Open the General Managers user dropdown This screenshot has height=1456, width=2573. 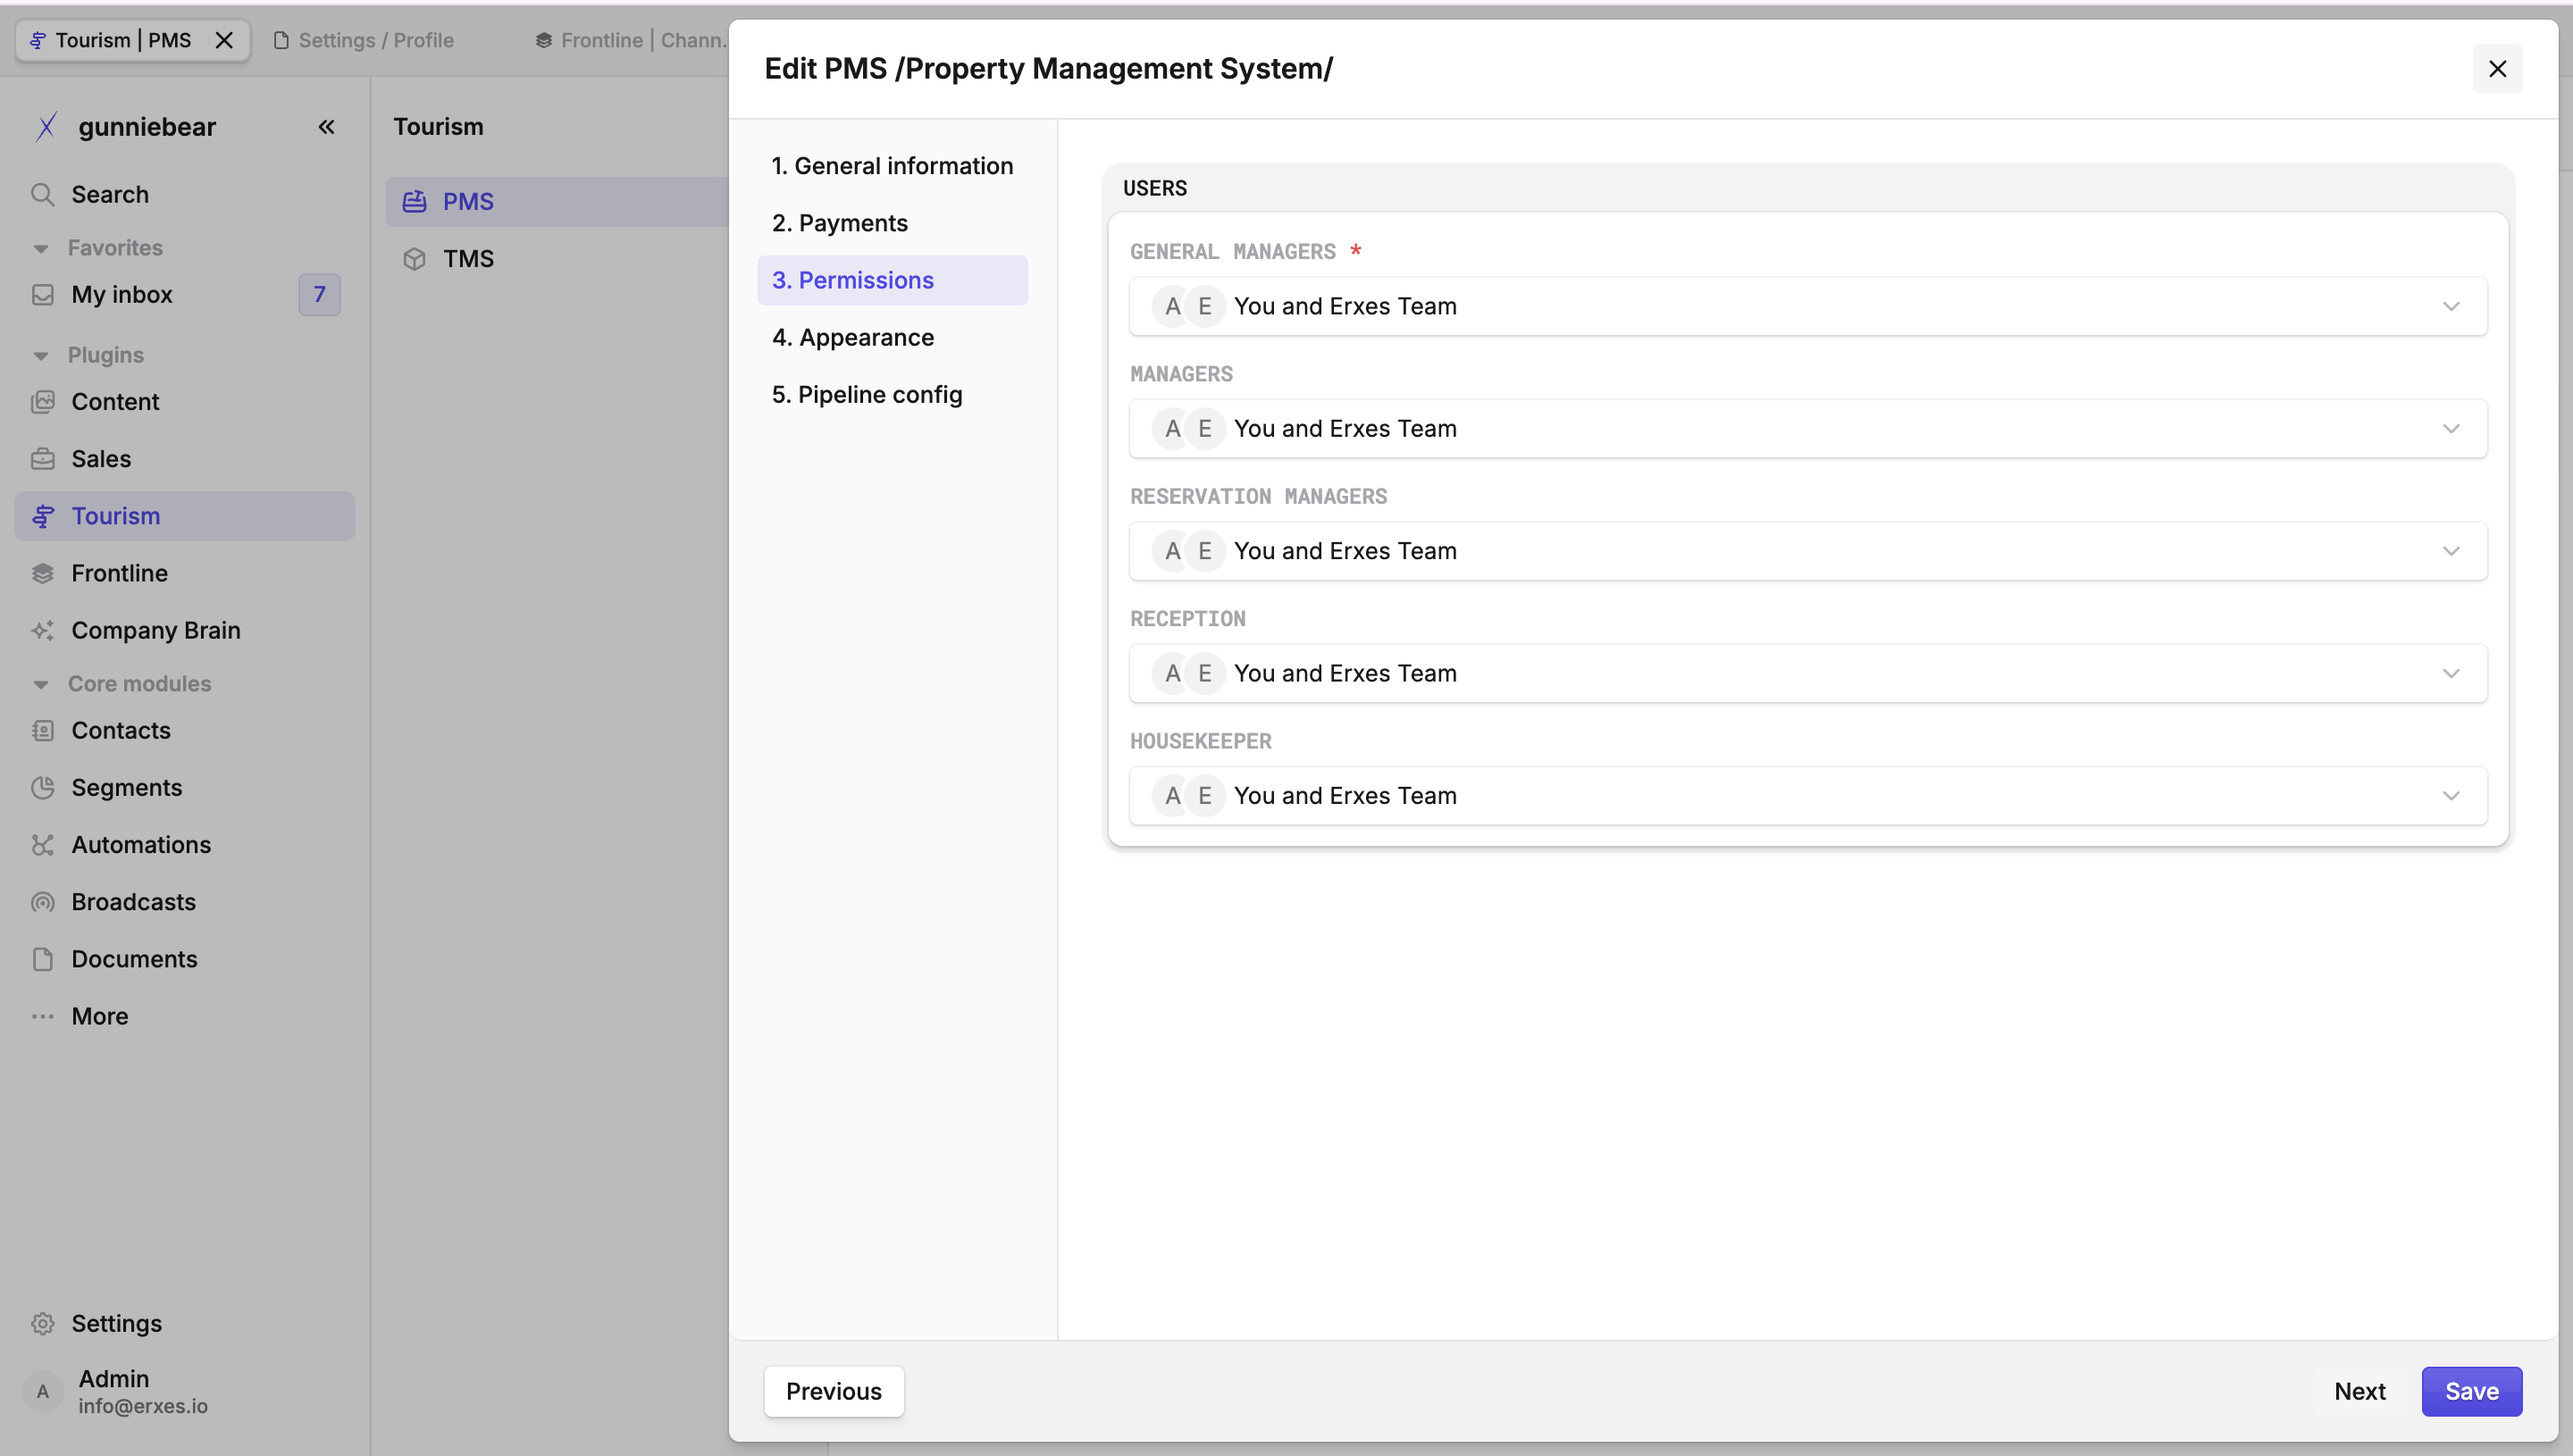(x=1808, y=306)
